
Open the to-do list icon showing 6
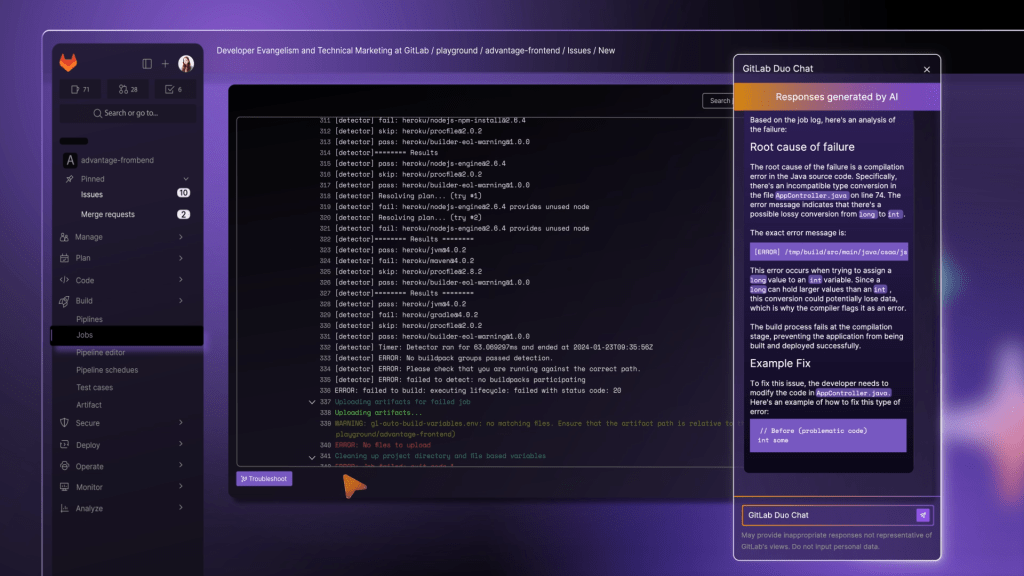(172, 89)
